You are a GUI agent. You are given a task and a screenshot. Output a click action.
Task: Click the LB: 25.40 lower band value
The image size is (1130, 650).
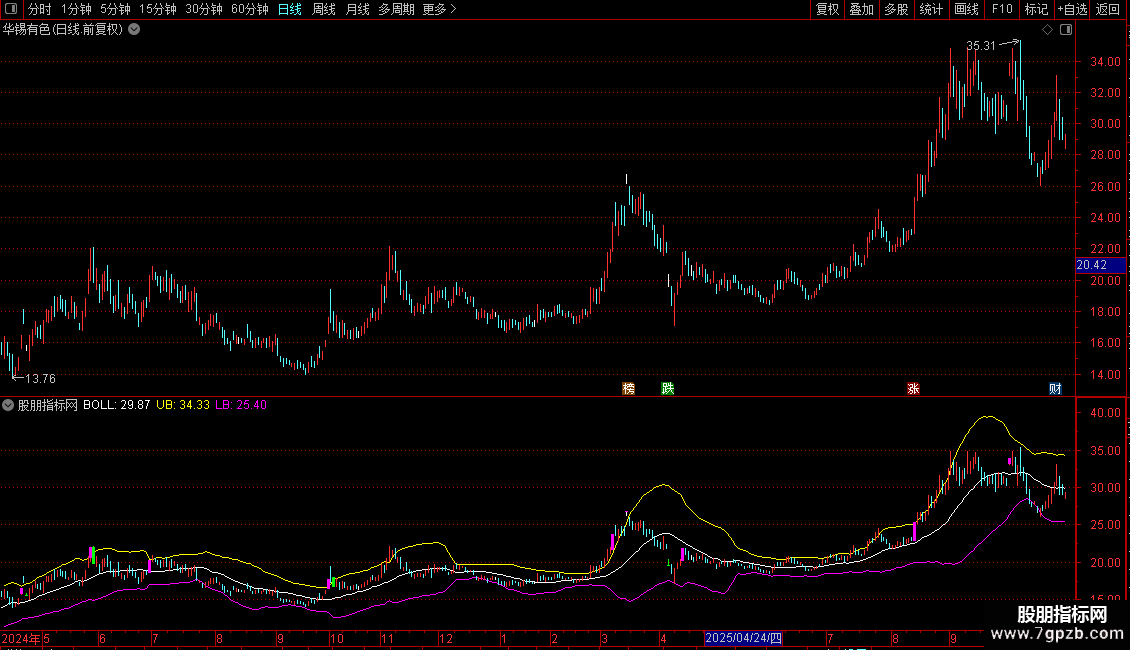(241, 405)
